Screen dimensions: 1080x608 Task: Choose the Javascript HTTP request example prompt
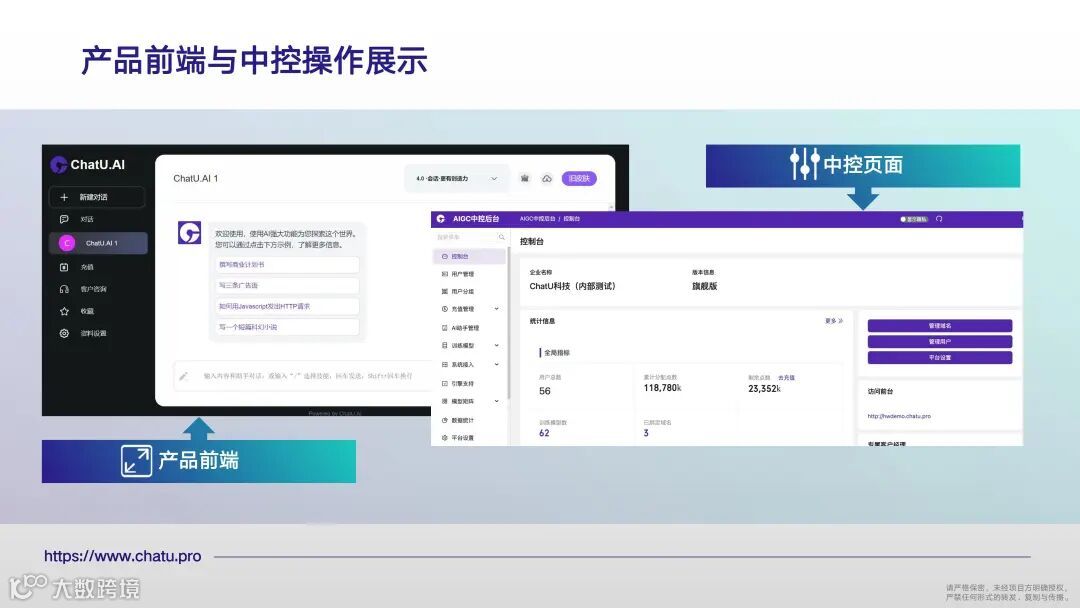[x=287, y=306]
